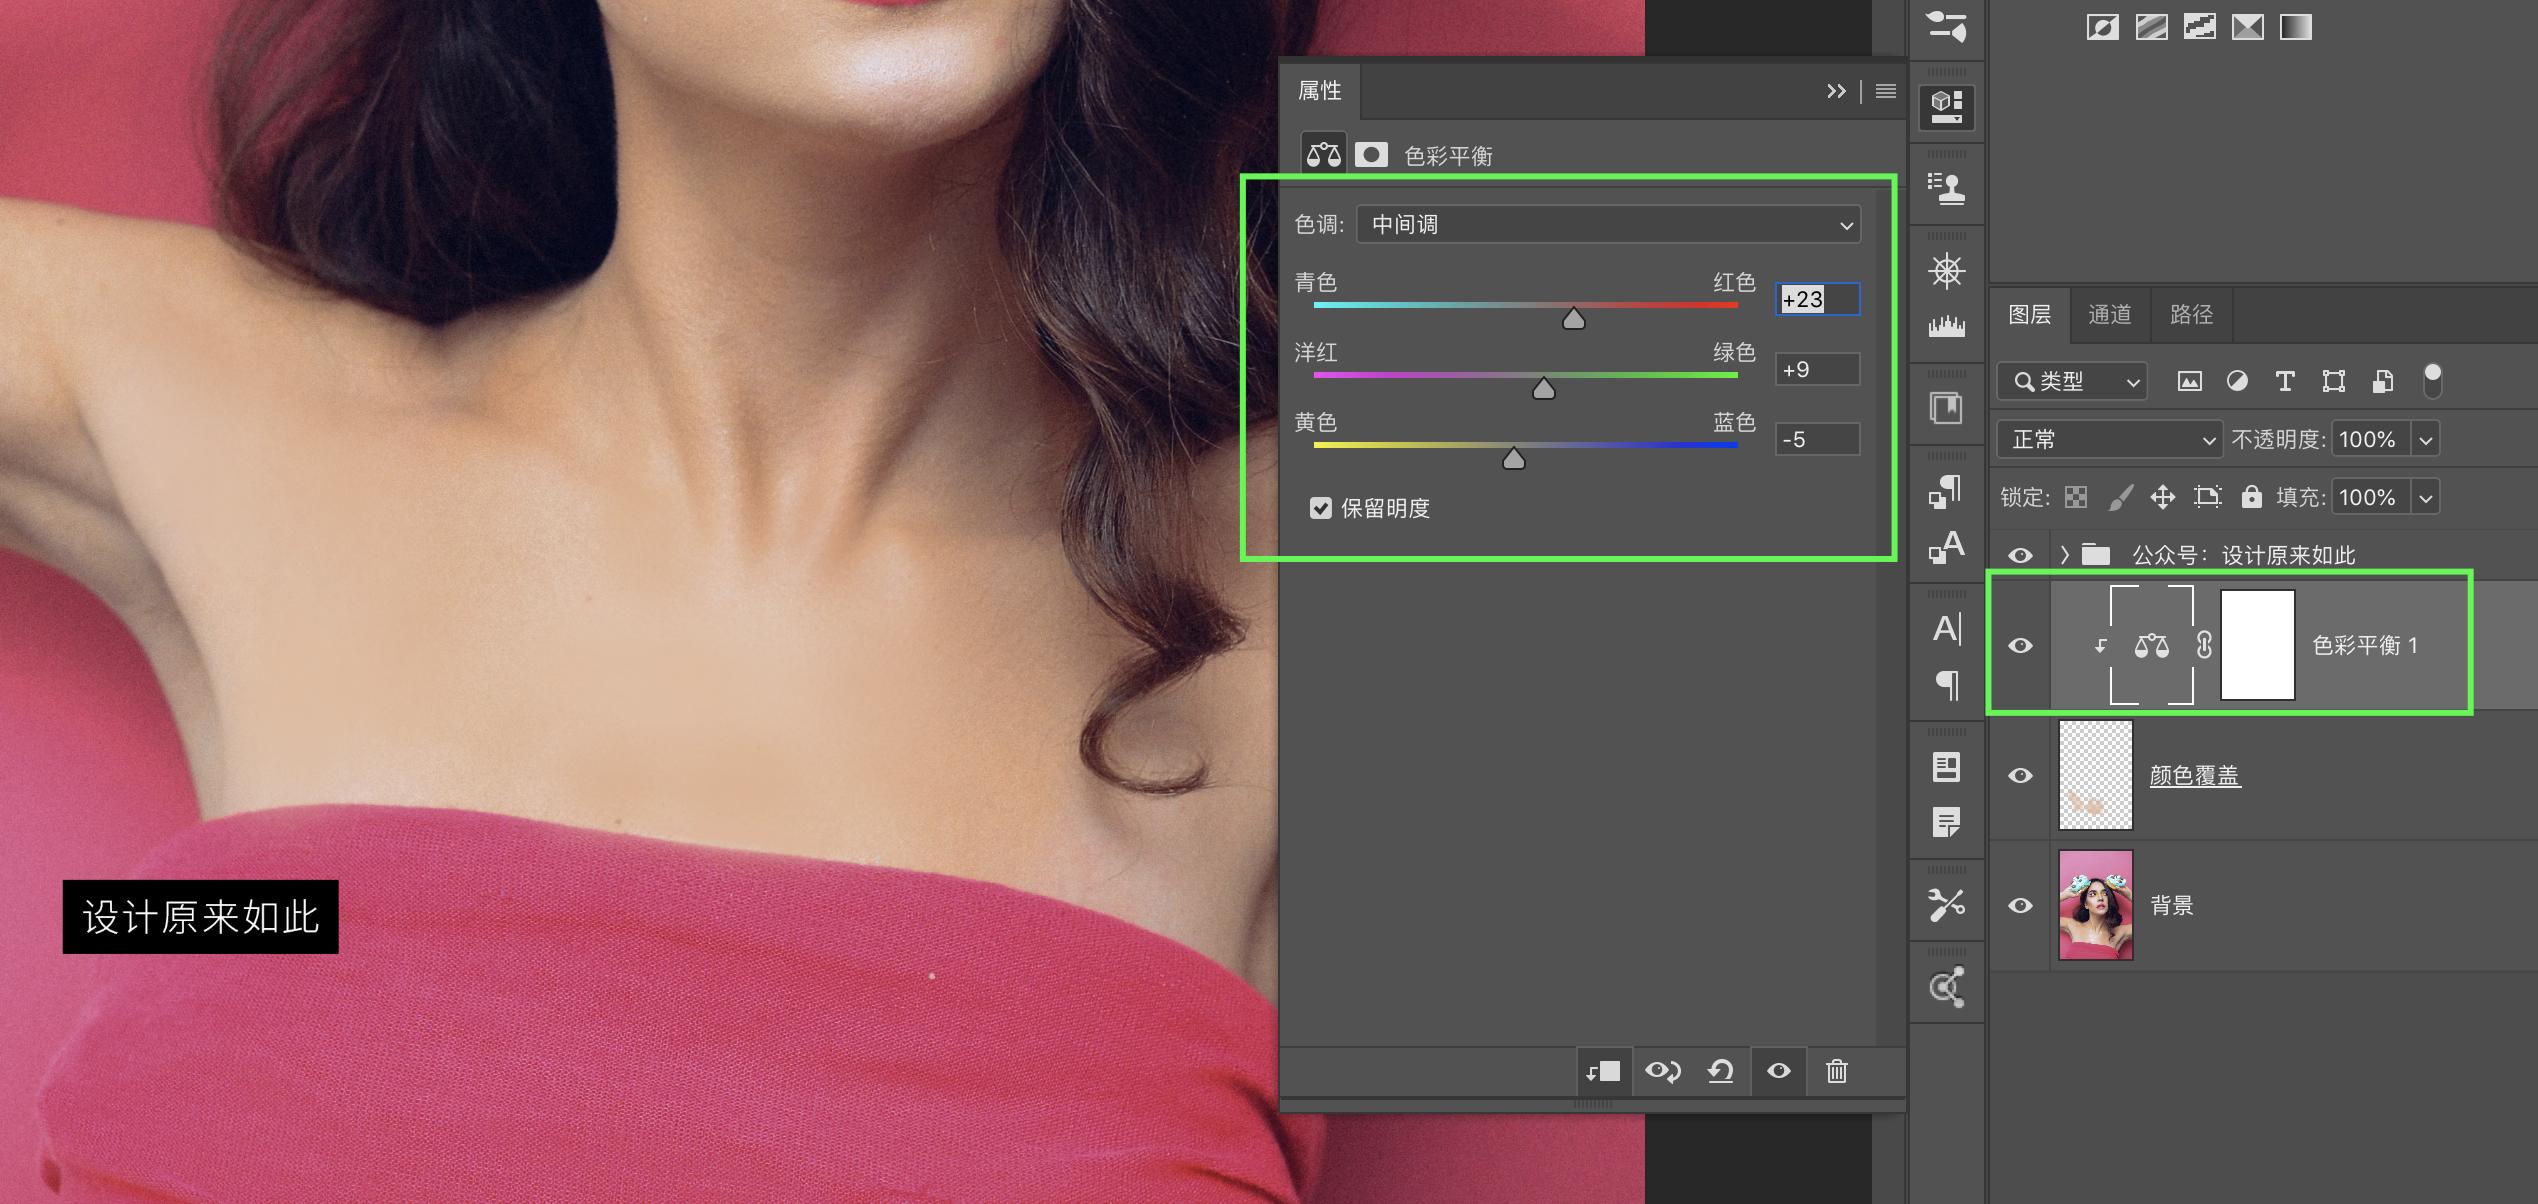Open the 正常 blend mode dropdown
The image size is (2538, 1204).
(x=2110, y=439)
